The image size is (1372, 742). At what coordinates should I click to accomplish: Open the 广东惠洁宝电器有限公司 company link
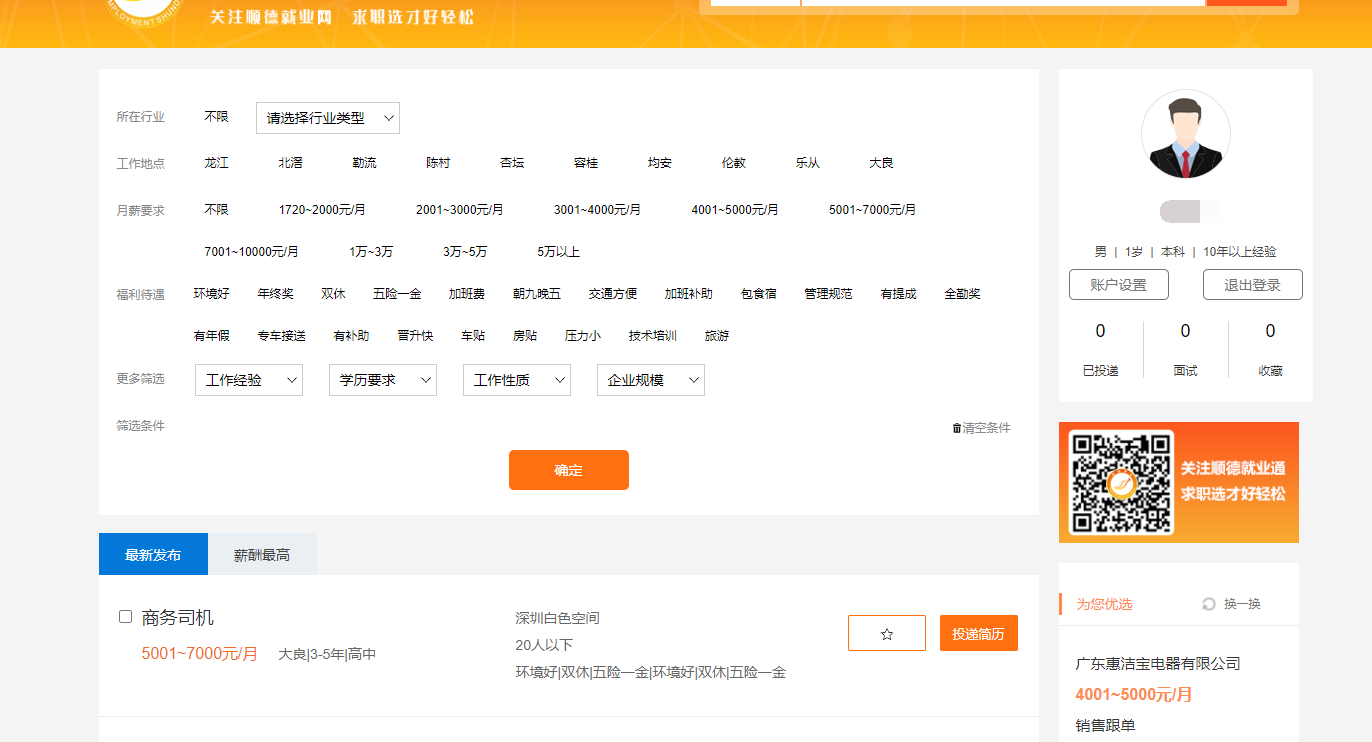pyautogui.click(x=1157, y=664)
